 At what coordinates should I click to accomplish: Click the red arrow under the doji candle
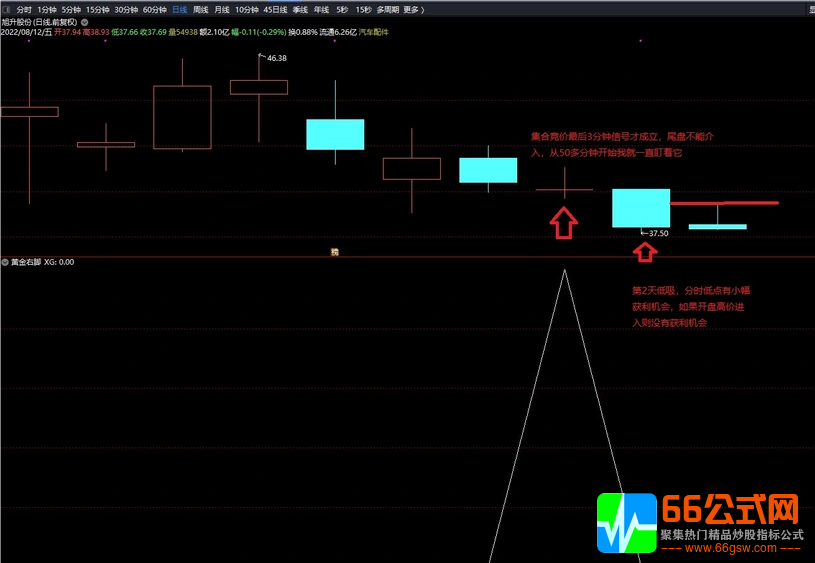[564, 222]
